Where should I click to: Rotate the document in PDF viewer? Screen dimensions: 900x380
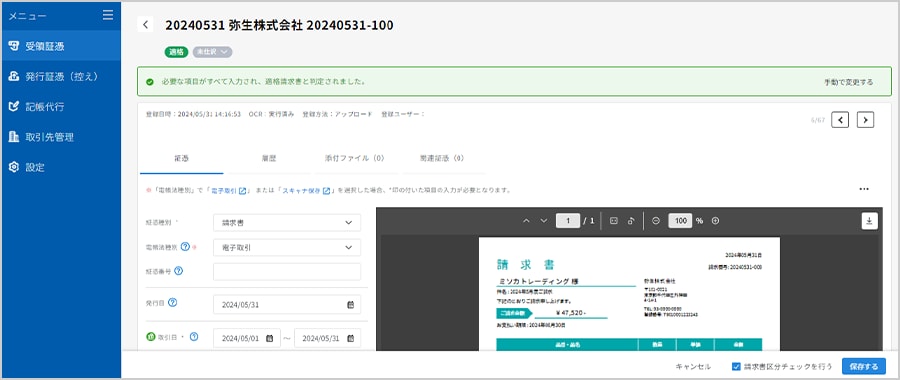click(631, 221)
